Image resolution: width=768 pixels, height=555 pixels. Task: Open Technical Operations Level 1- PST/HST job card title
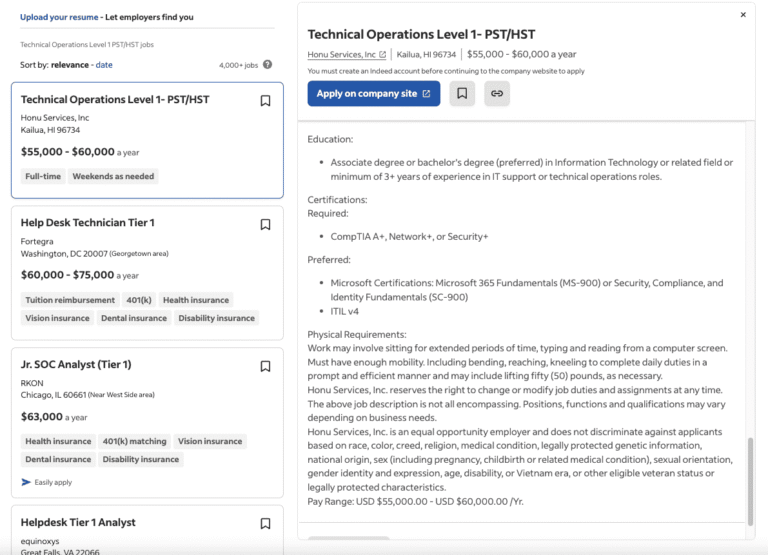coord(115,99)
